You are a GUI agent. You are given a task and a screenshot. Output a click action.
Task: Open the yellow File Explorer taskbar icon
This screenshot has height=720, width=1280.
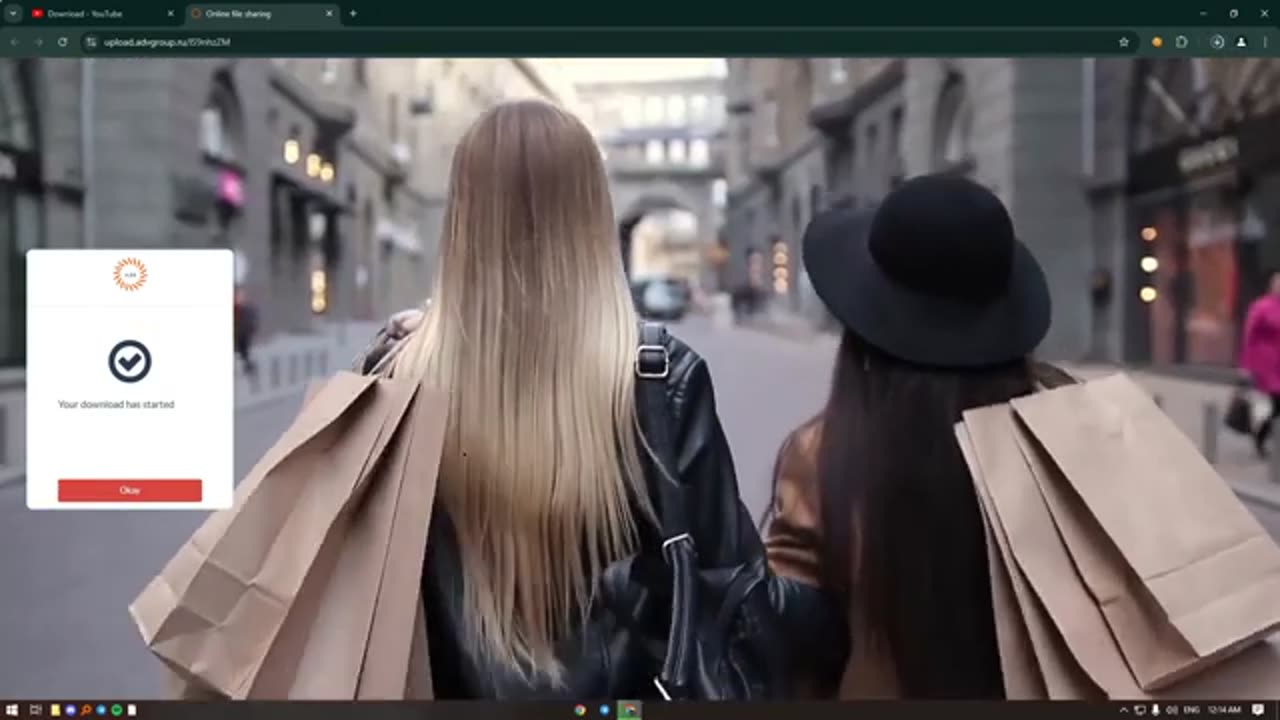point(55,710)
